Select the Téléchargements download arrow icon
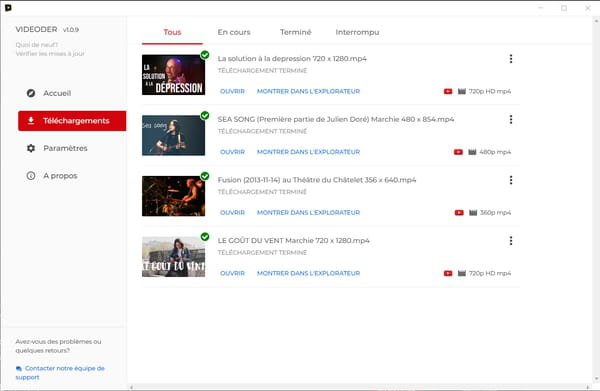The height and width of the screenshot is (391, 600). (x=31, y=121)
